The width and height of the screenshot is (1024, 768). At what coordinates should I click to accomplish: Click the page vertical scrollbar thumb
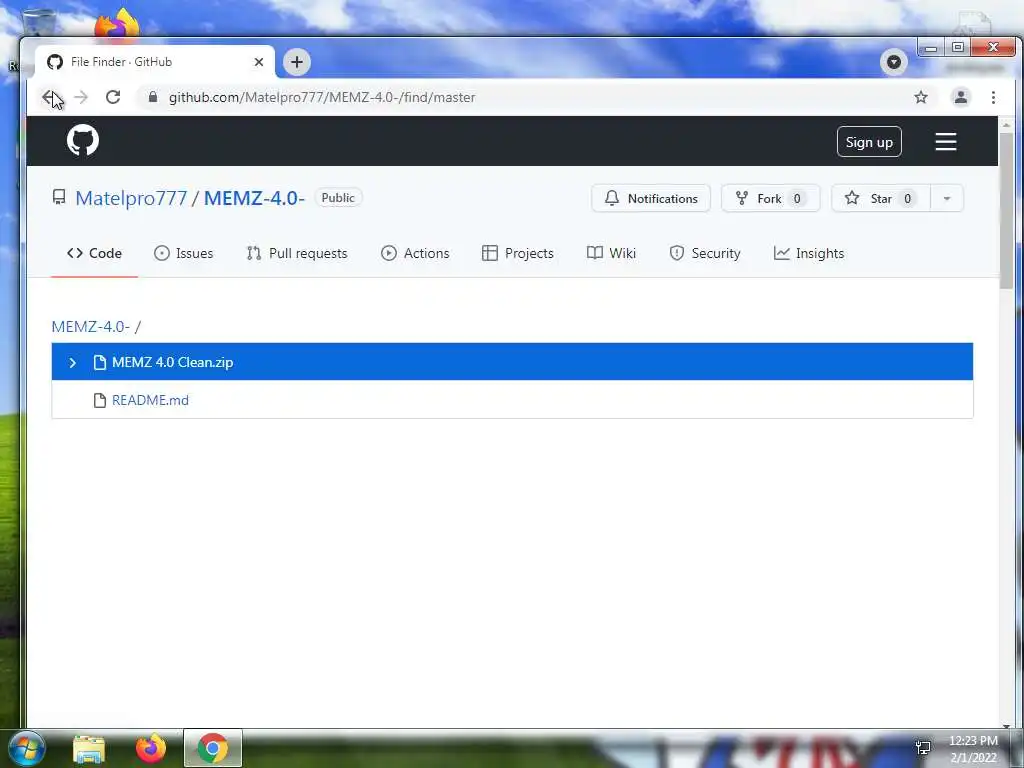1006,210
